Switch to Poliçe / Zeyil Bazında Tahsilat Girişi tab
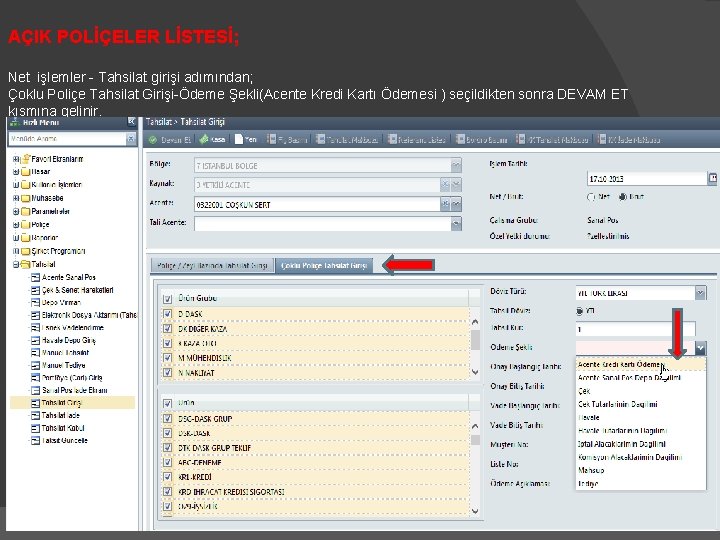The height and width of the screenshot is (540, 720). coord(212,265)
